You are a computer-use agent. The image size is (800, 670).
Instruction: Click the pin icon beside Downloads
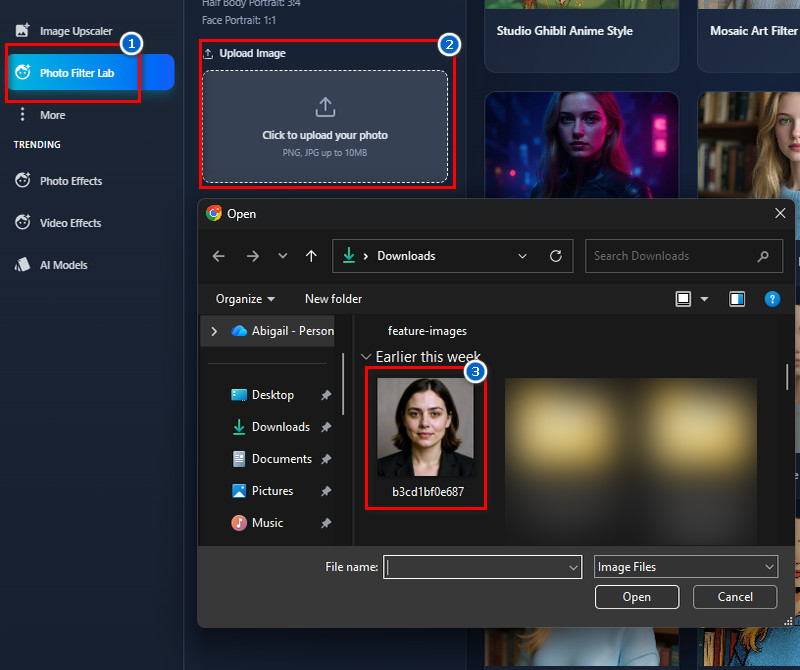(x=326, y=427)
